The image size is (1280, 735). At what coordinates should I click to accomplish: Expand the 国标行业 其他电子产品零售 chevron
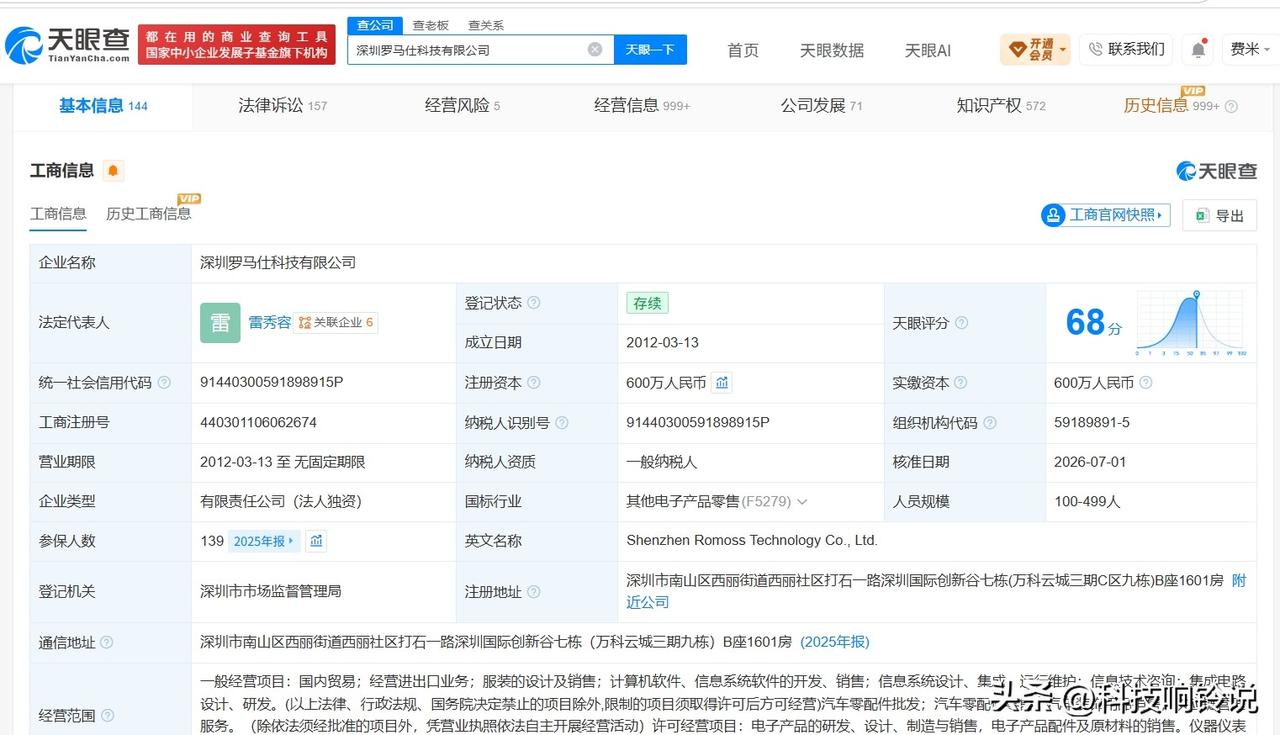click(x=802, y=502)
